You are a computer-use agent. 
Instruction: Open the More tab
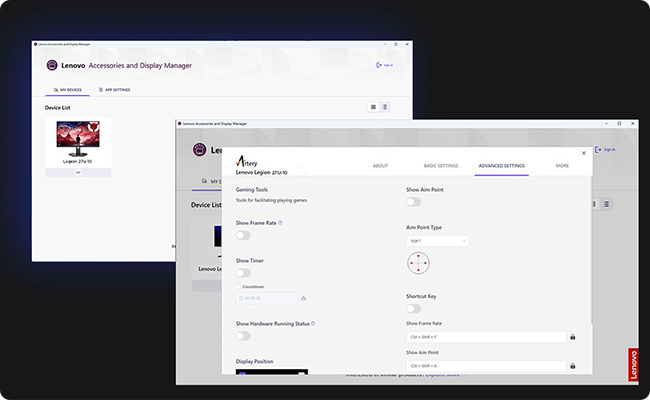(x=562, y=166)
